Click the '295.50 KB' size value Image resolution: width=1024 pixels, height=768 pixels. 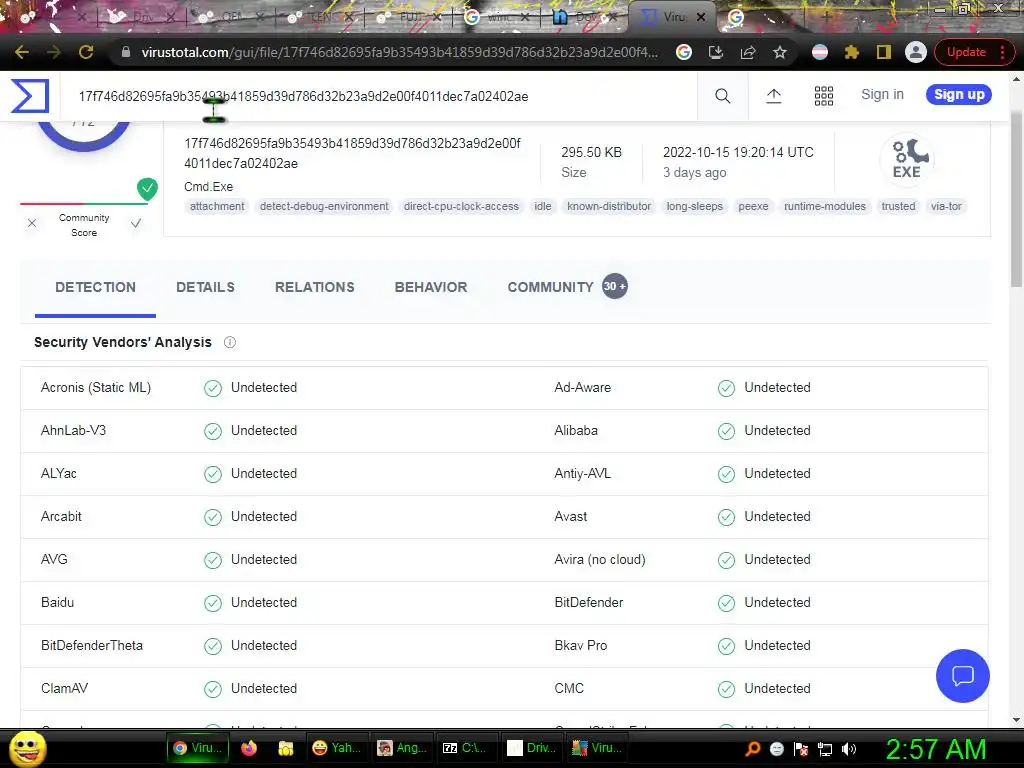[x=591, y=152]
